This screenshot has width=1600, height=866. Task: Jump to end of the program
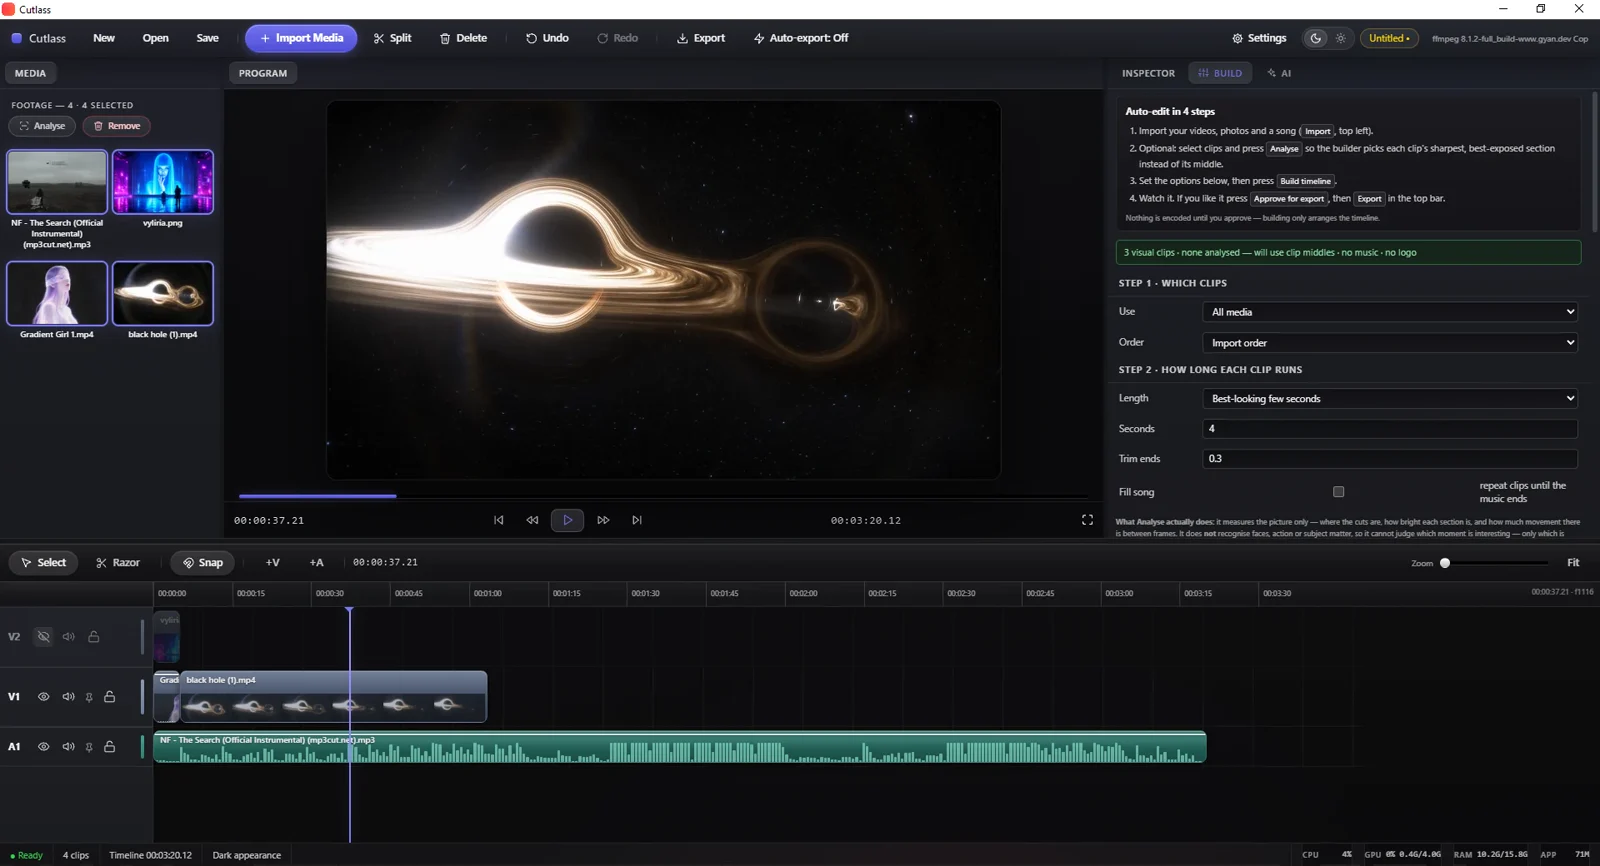pyautogui.click(x=637, y=520)
